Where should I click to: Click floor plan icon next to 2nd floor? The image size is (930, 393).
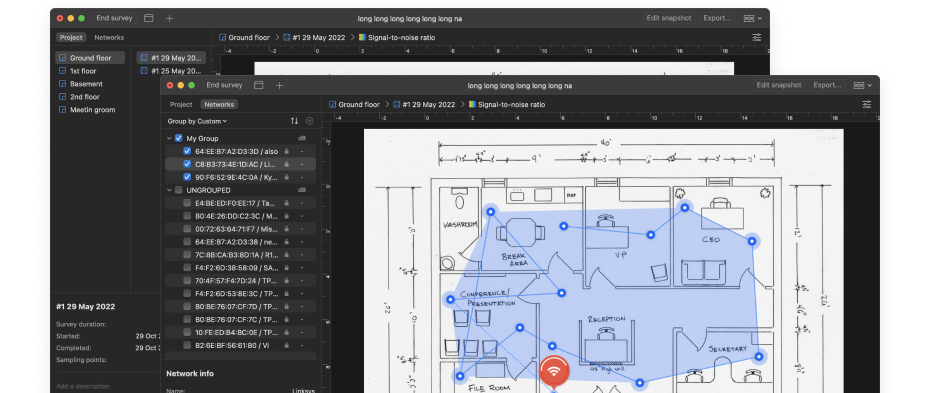(63, 97)
